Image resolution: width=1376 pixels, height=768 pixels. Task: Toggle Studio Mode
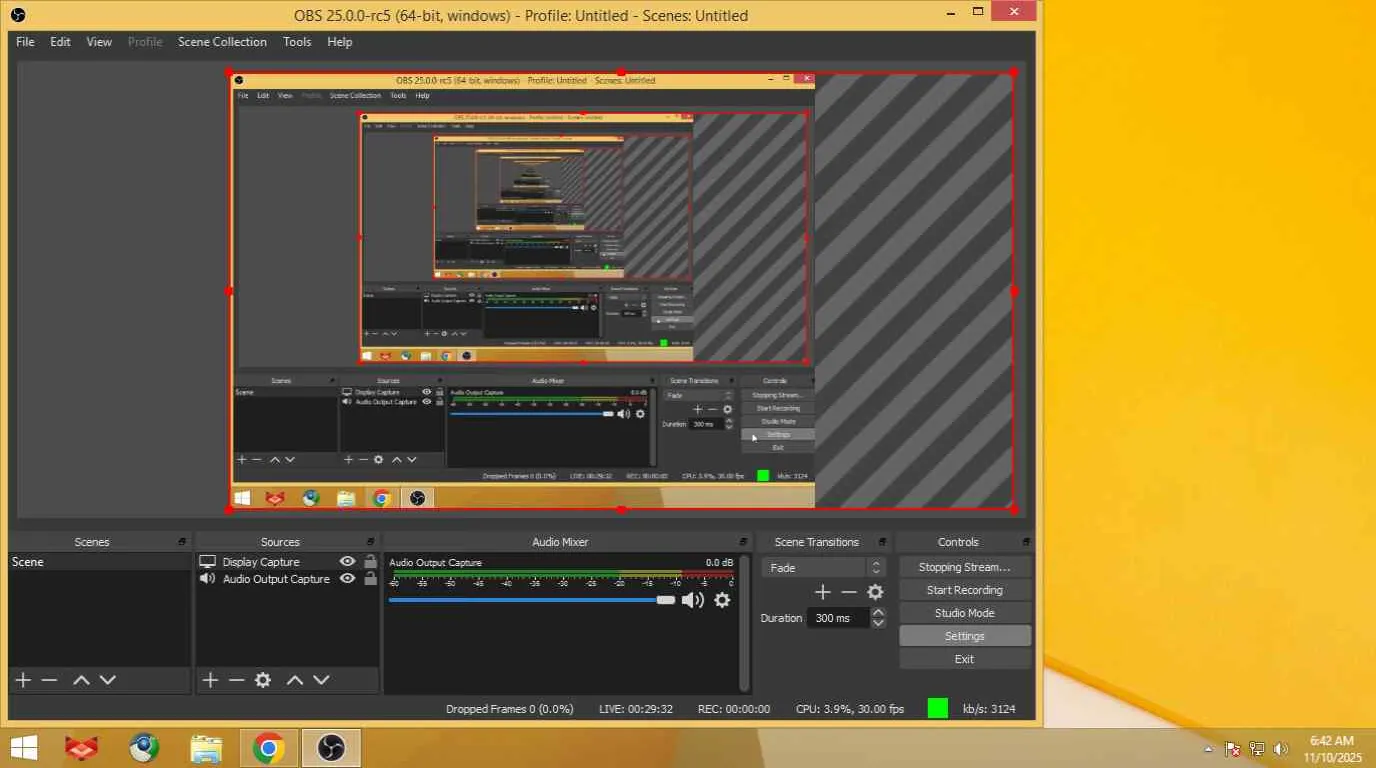[x=965, y=613]
